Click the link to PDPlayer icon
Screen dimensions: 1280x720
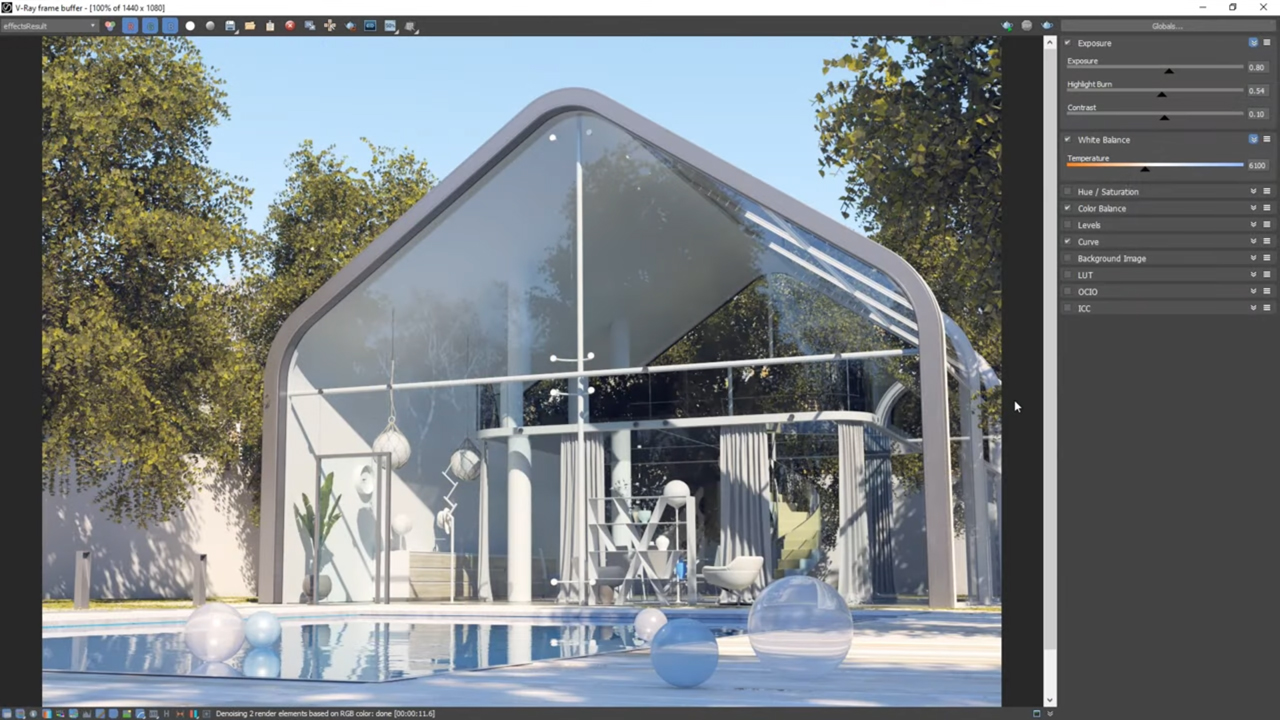[x=370, y=26]
